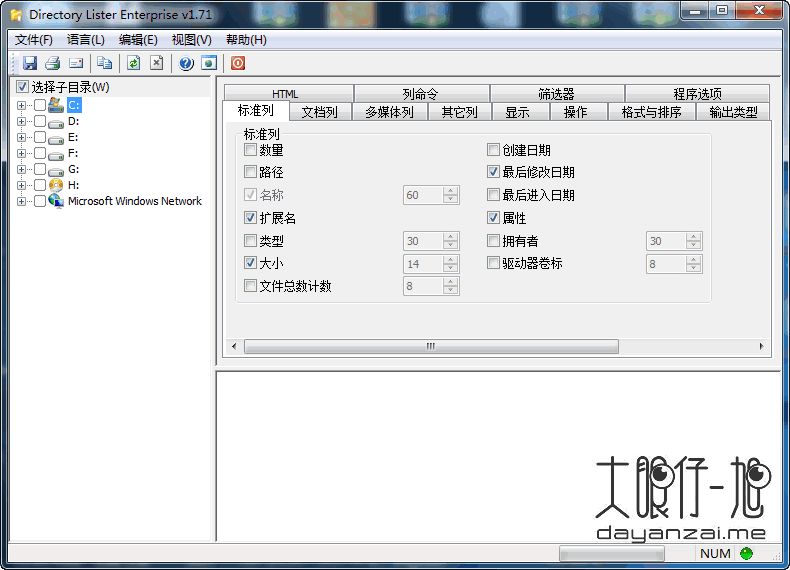
Task: Uncheck the 扩展名 column checkbox
Action: click(x=250, y=217)
